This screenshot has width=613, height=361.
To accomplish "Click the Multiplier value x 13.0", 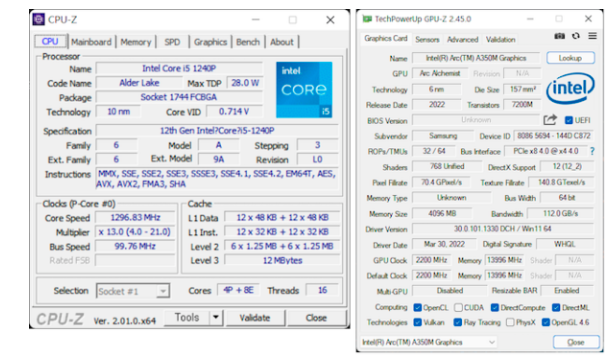I will (134, 232).
